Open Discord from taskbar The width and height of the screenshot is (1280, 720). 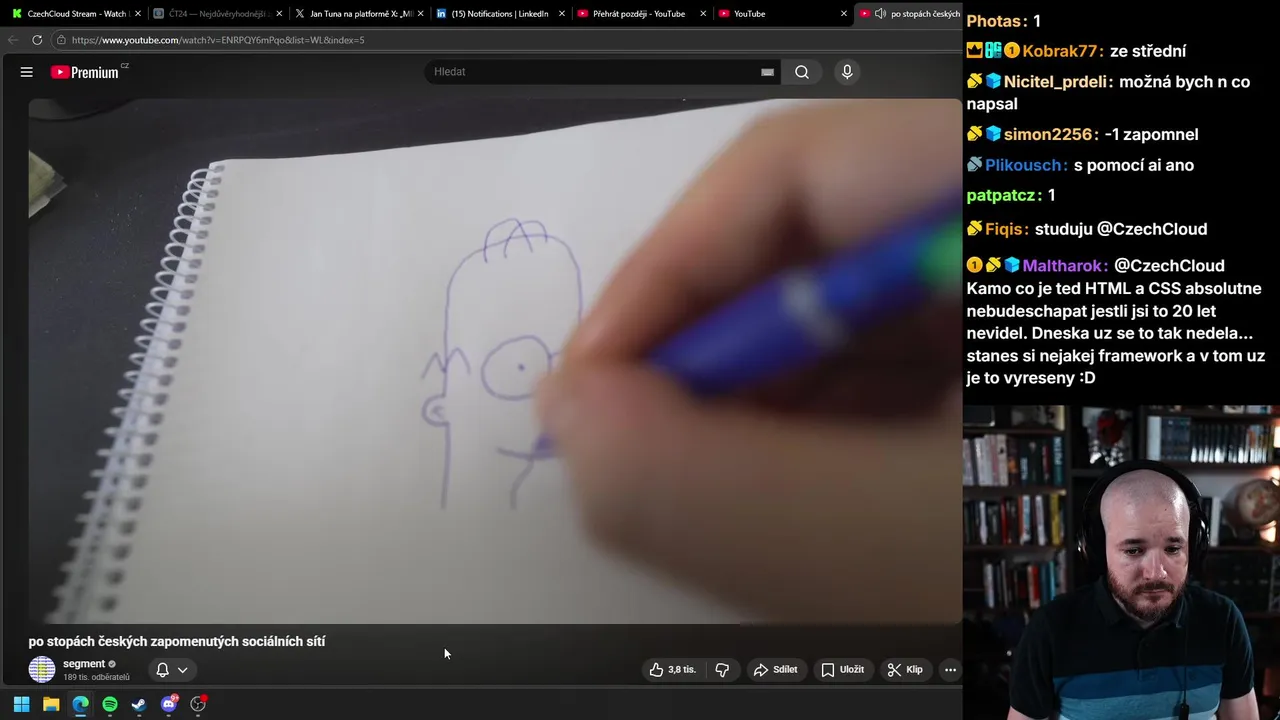point(169,704)
